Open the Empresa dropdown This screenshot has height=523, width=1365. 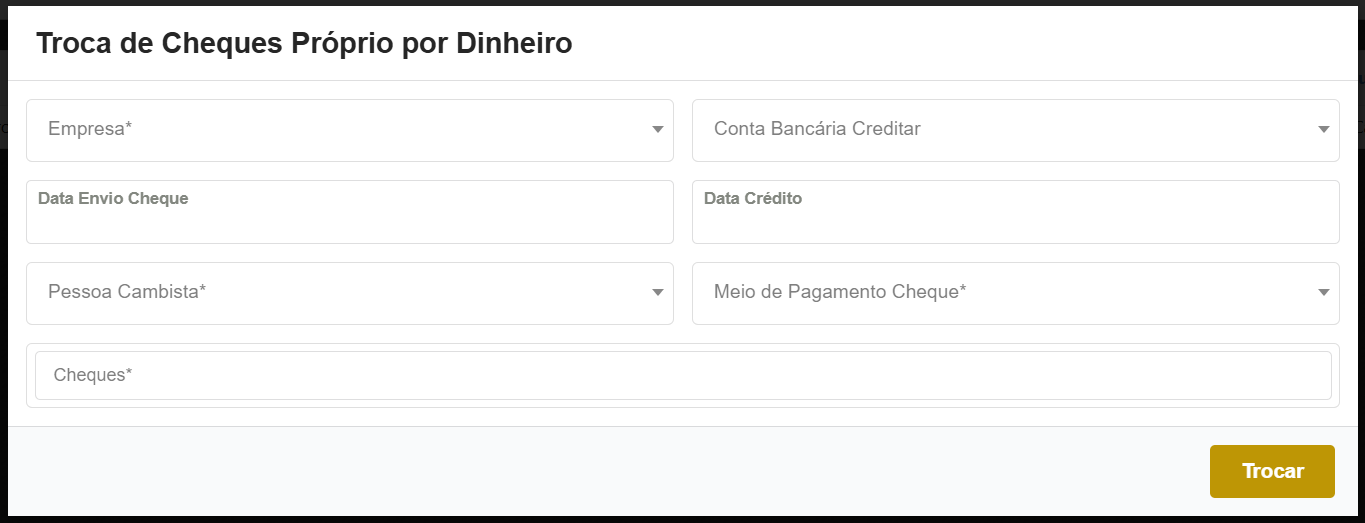[349, 130]
